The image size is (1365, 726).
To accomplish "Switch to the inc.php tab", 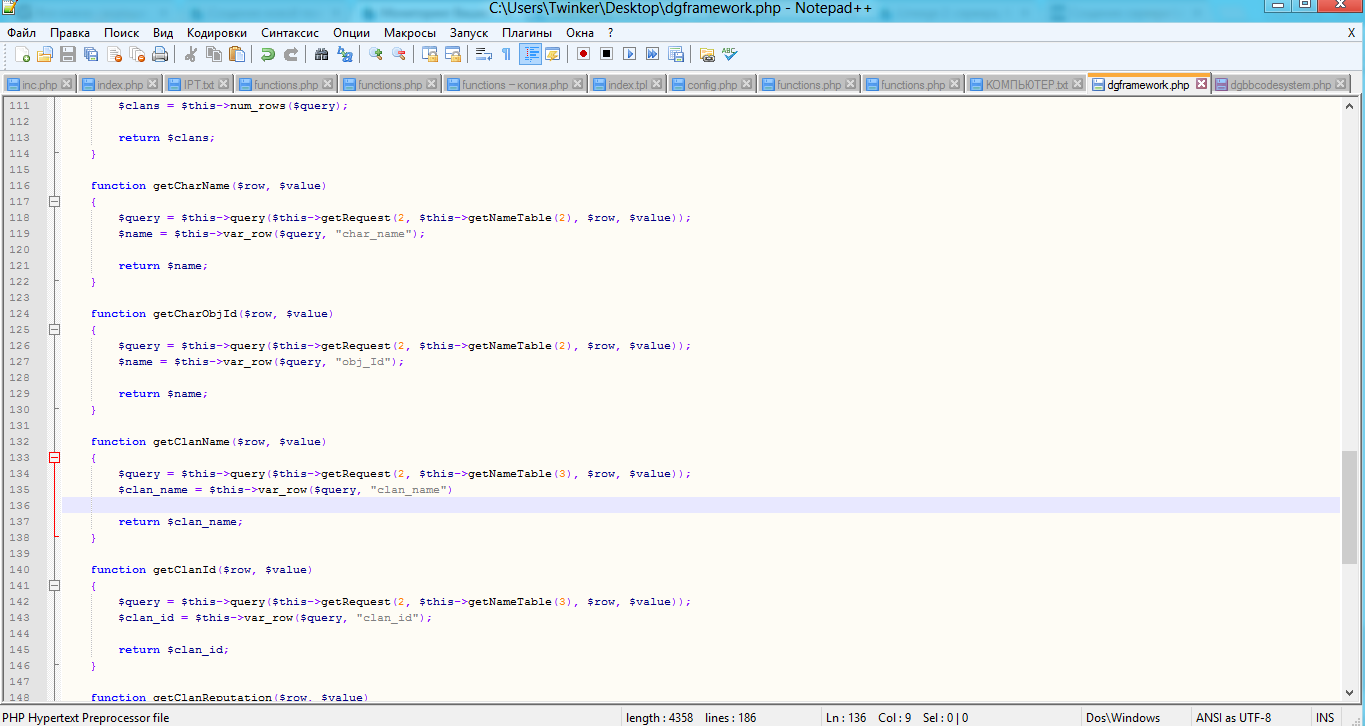I will click(x=39, y=85).
